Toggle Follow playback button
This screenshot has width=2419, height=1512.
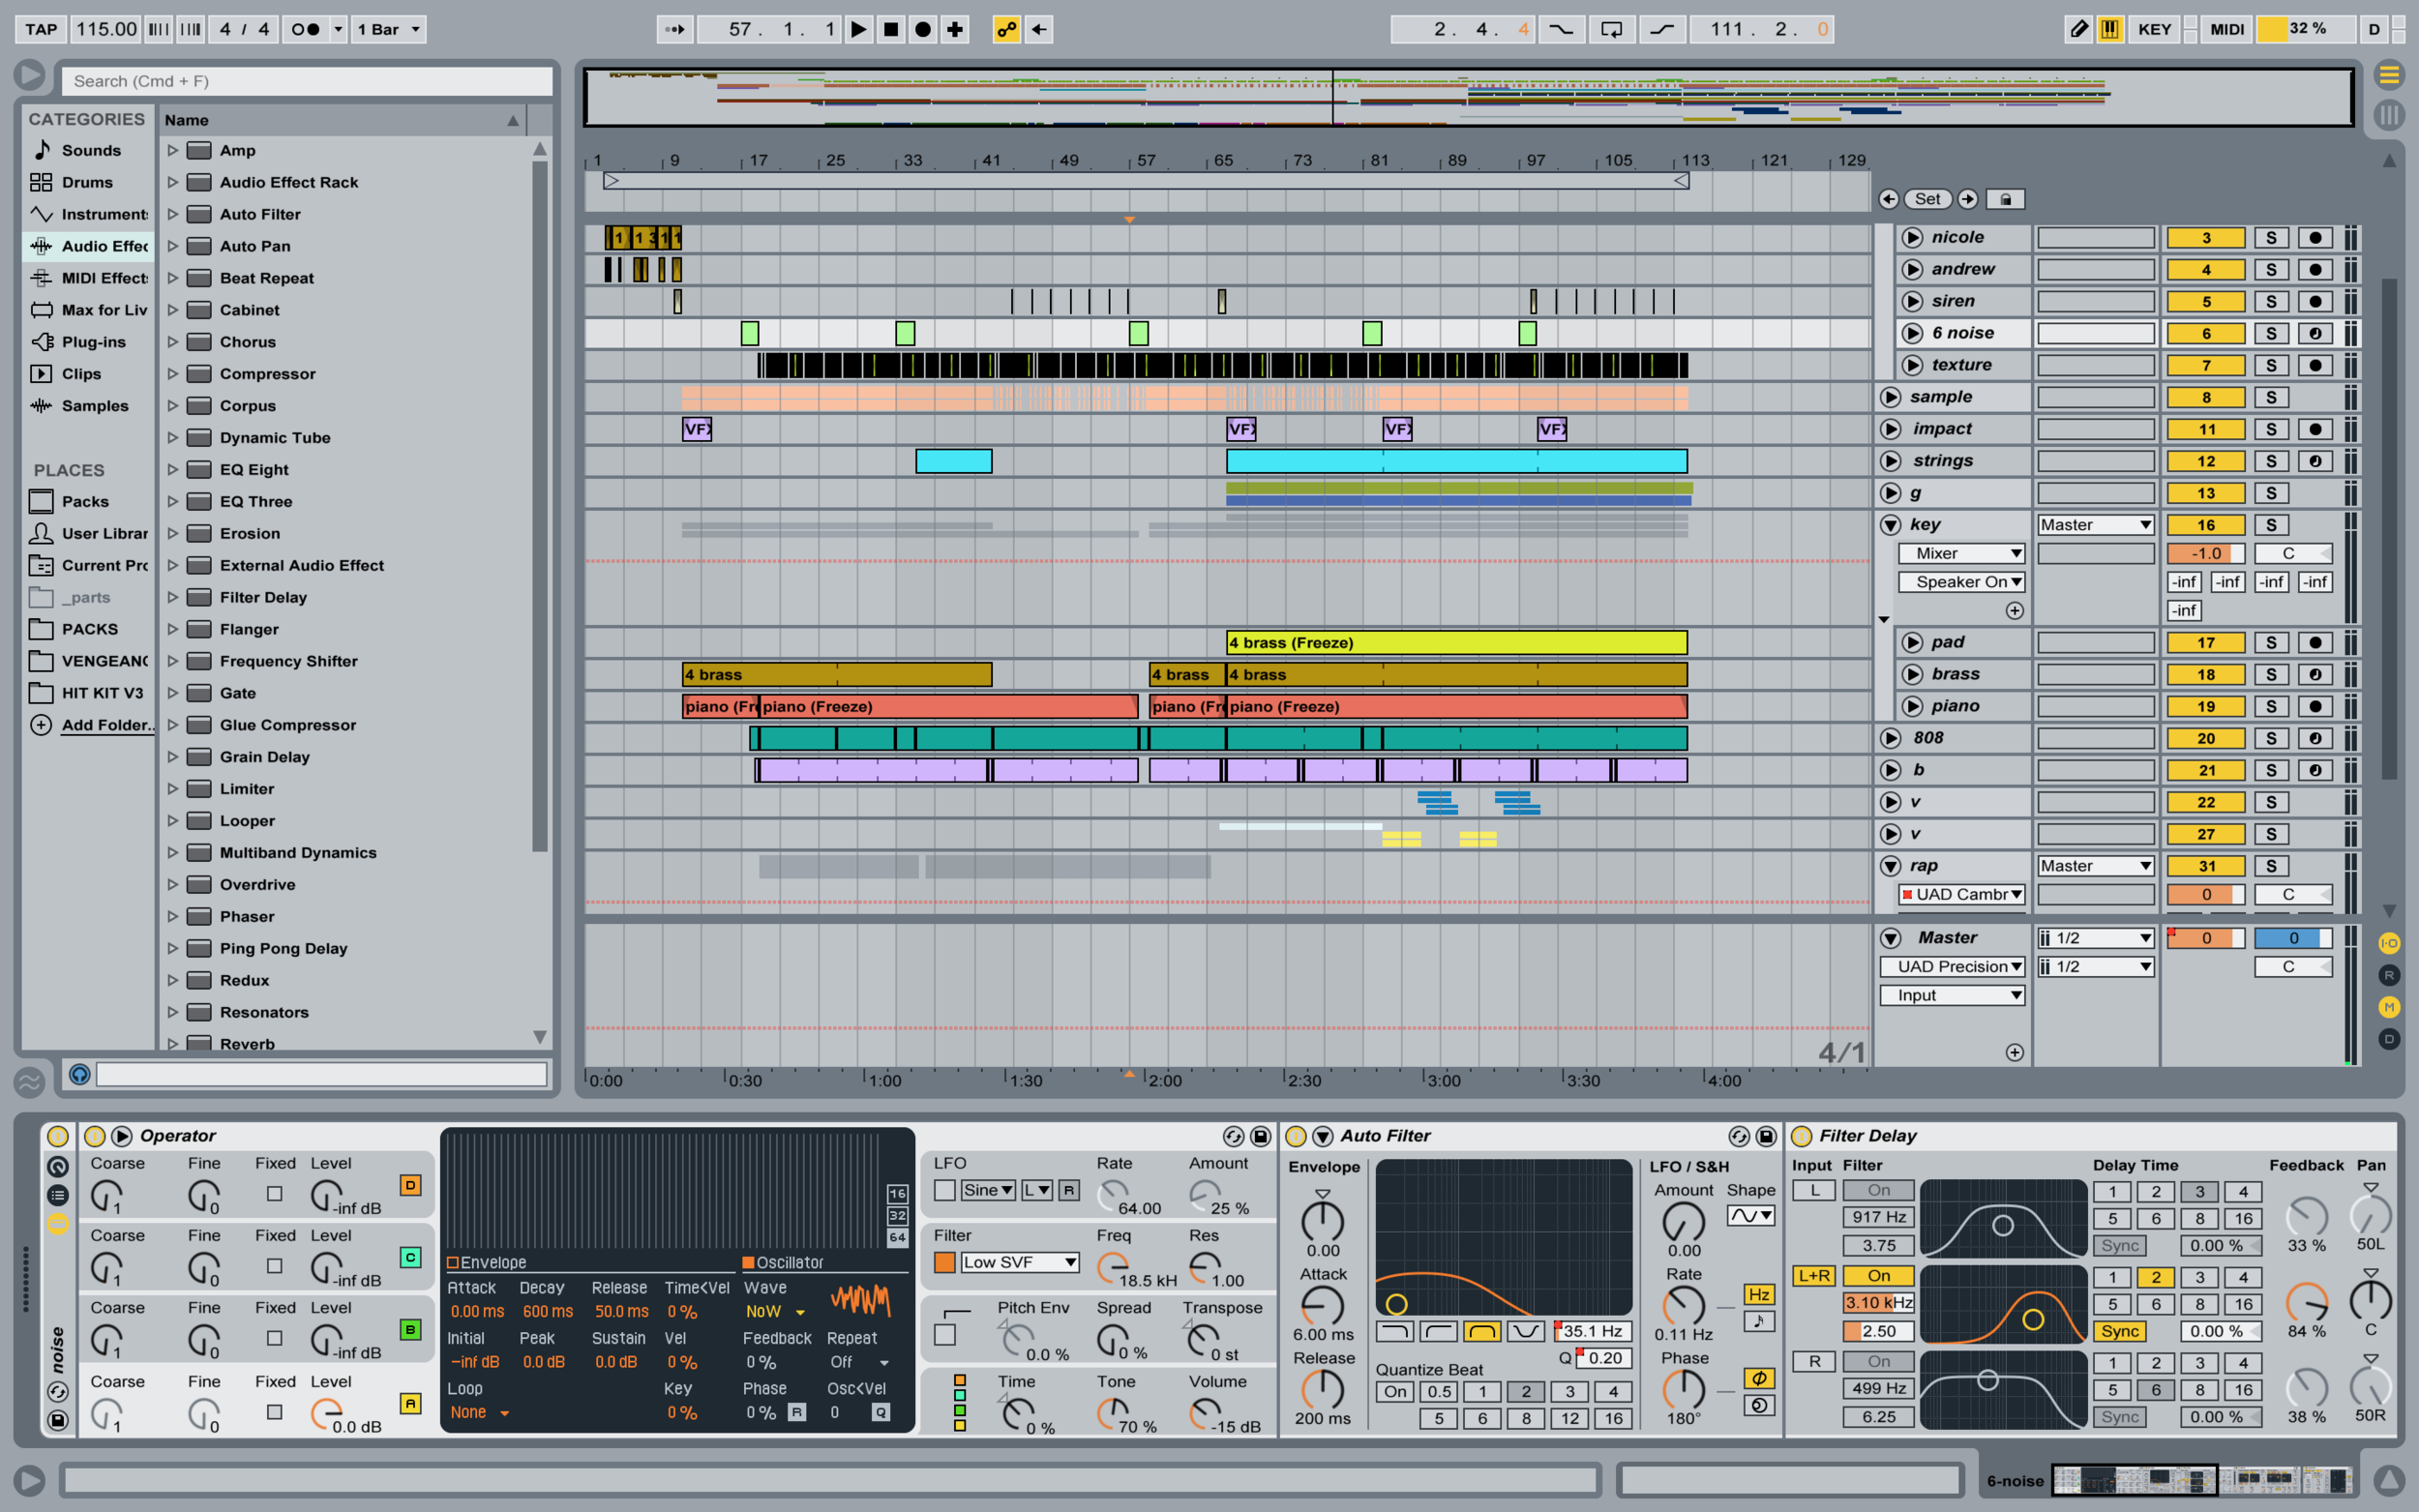coord(675,29)
